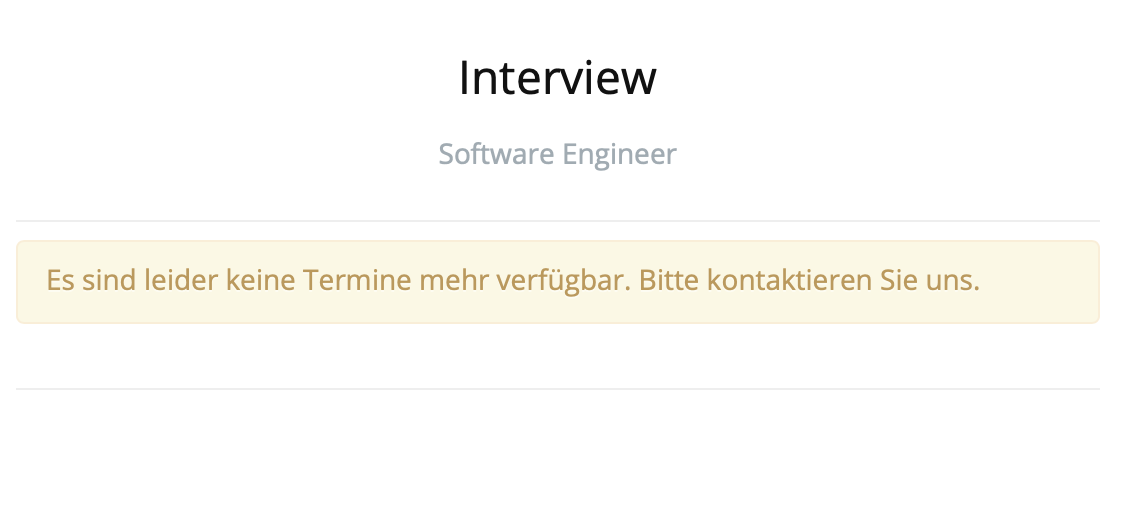Click the word sind in the alert
Image resolution: width=1122 pixels, height=524 pixels.
(x=109, y=280)
